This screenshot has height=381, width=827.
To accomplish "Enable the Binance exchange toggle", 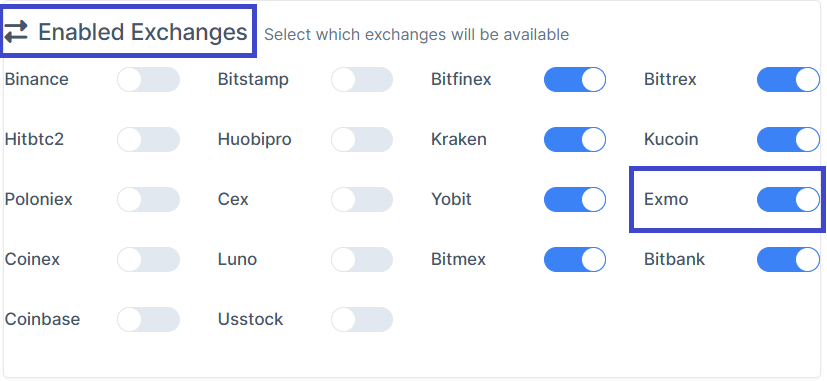I will point(148,80).
